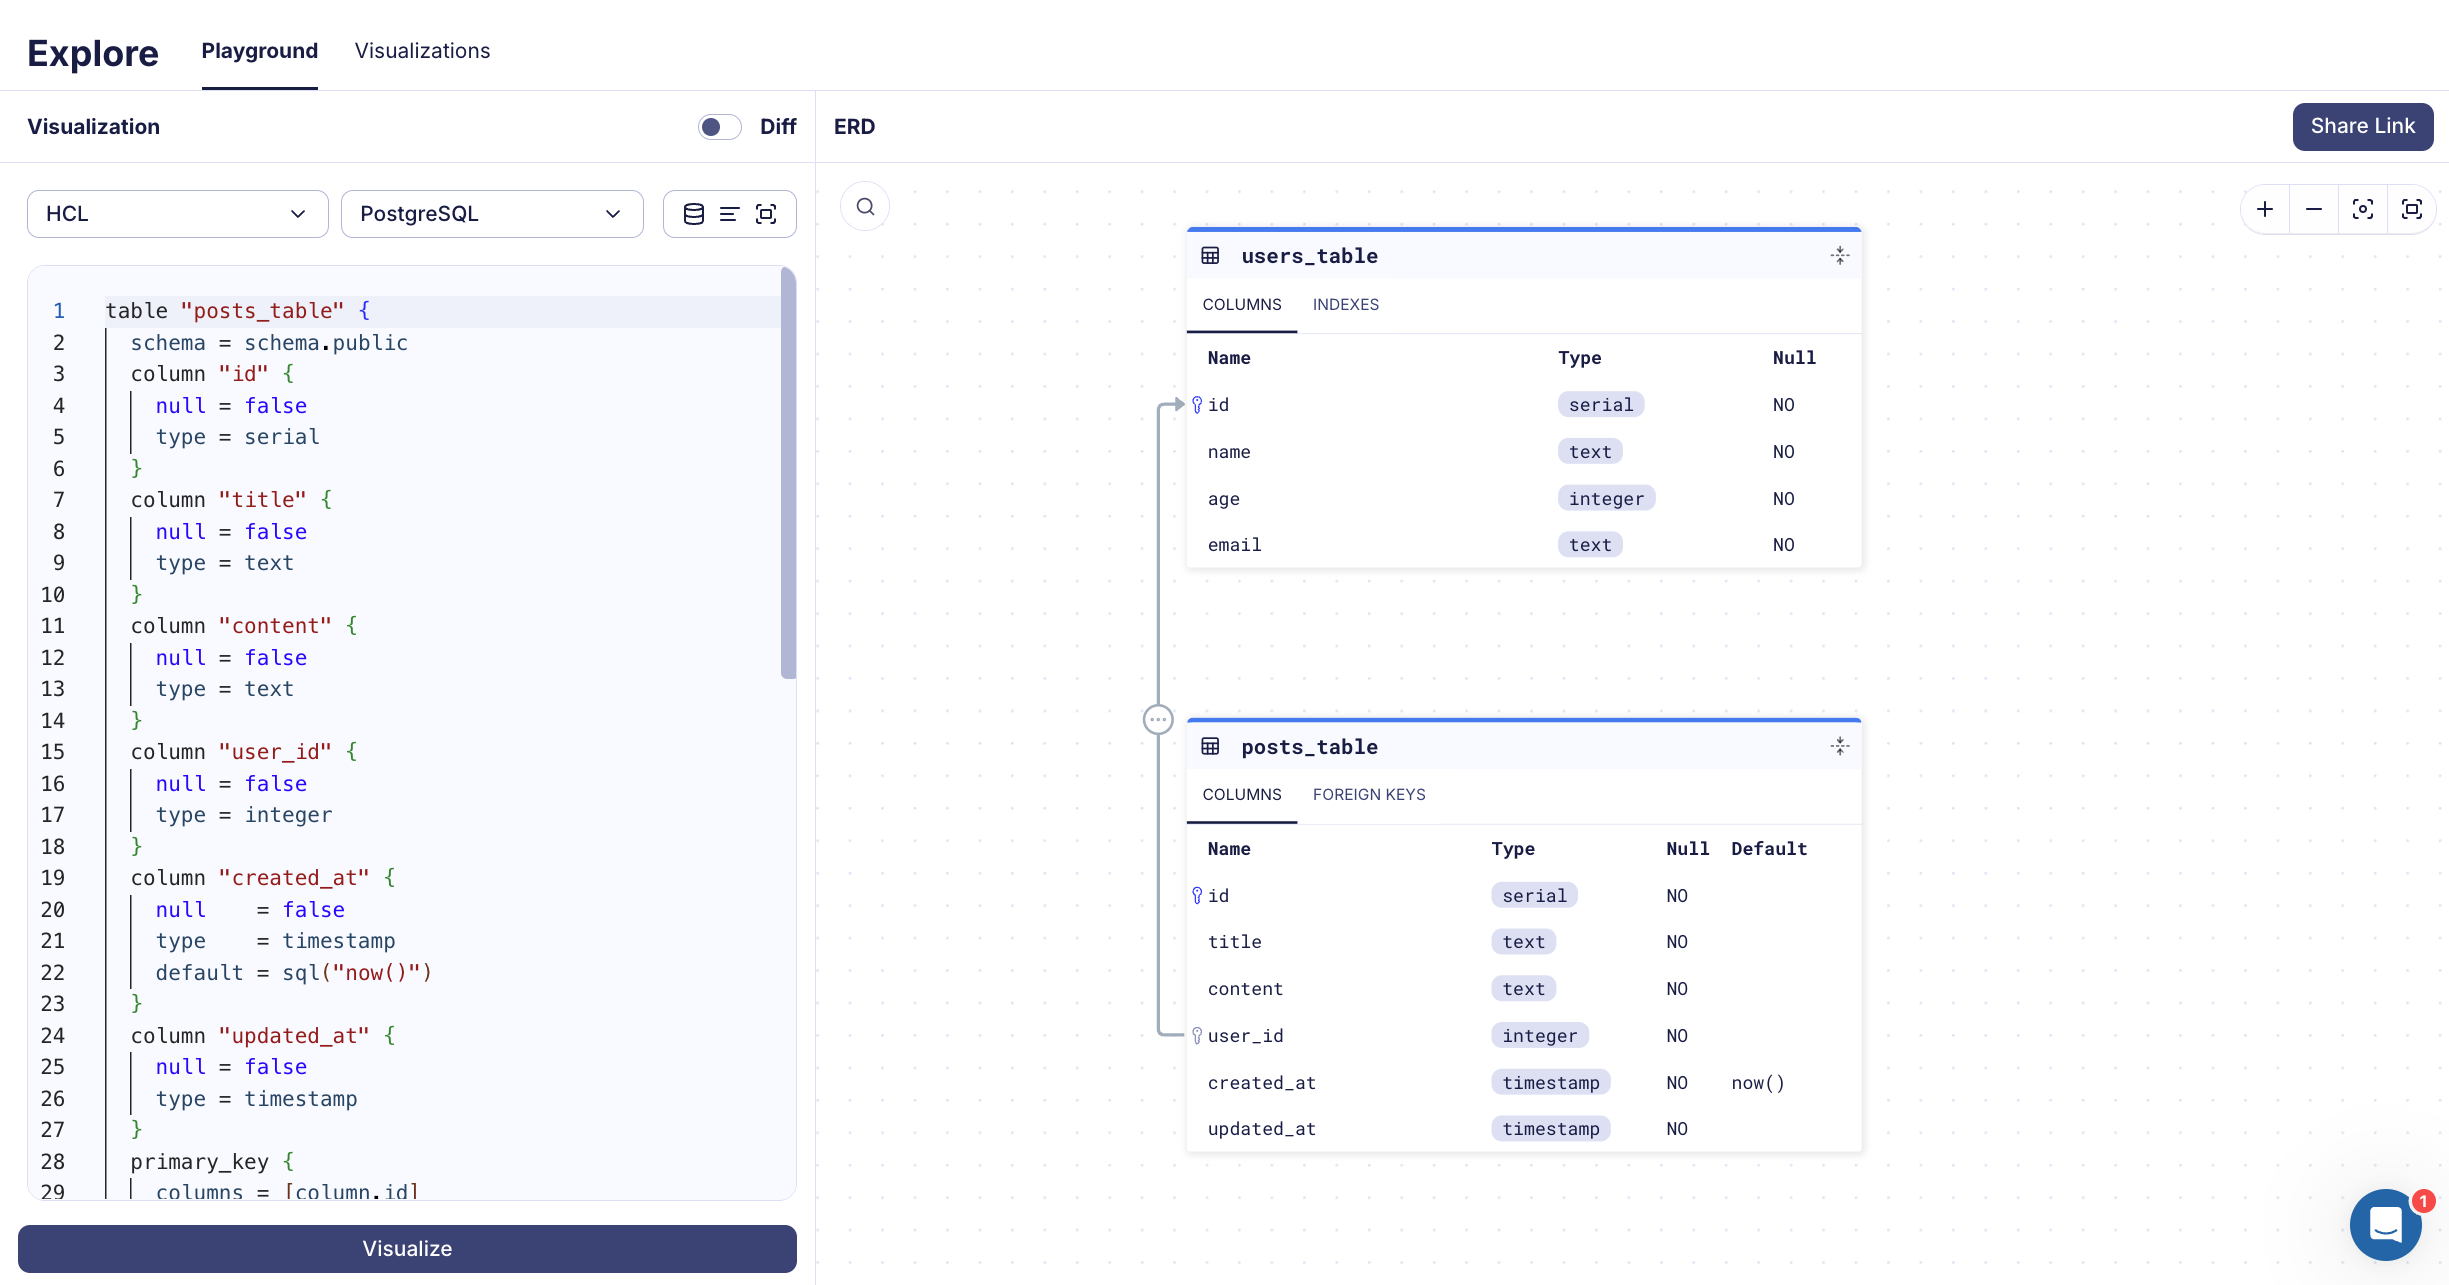Open the search magnifier on the ERD canvas
The width and height of the screenshot is (2449, 1285).
tap(864, 206)
